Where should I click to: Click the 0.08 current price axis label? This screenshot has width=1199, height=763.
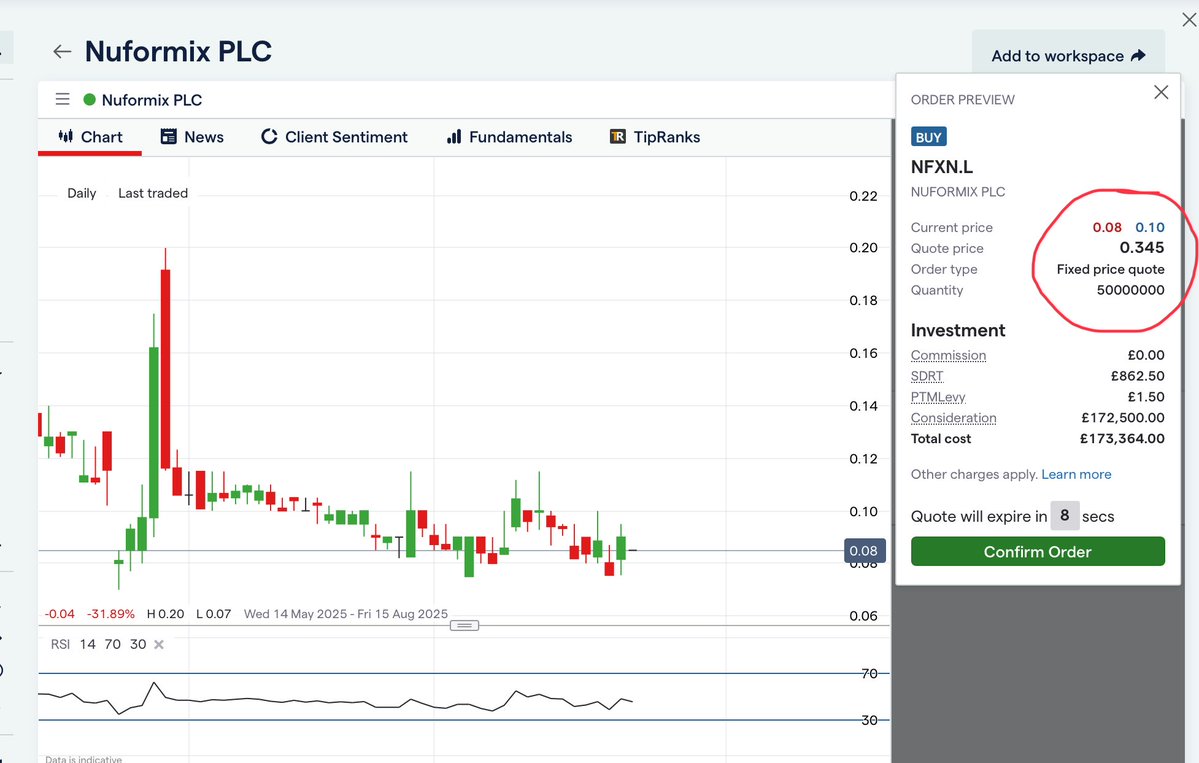(x=864, y=550)
